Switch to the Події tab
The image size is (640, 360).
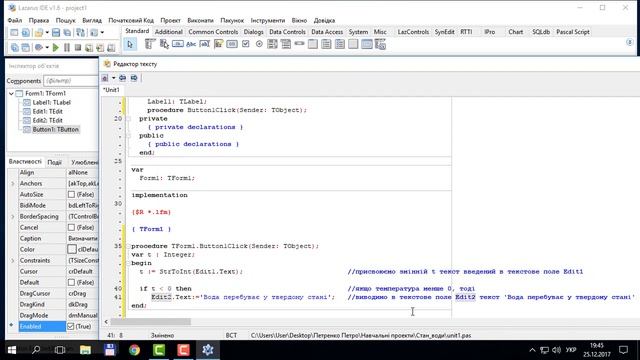point(55,162)
